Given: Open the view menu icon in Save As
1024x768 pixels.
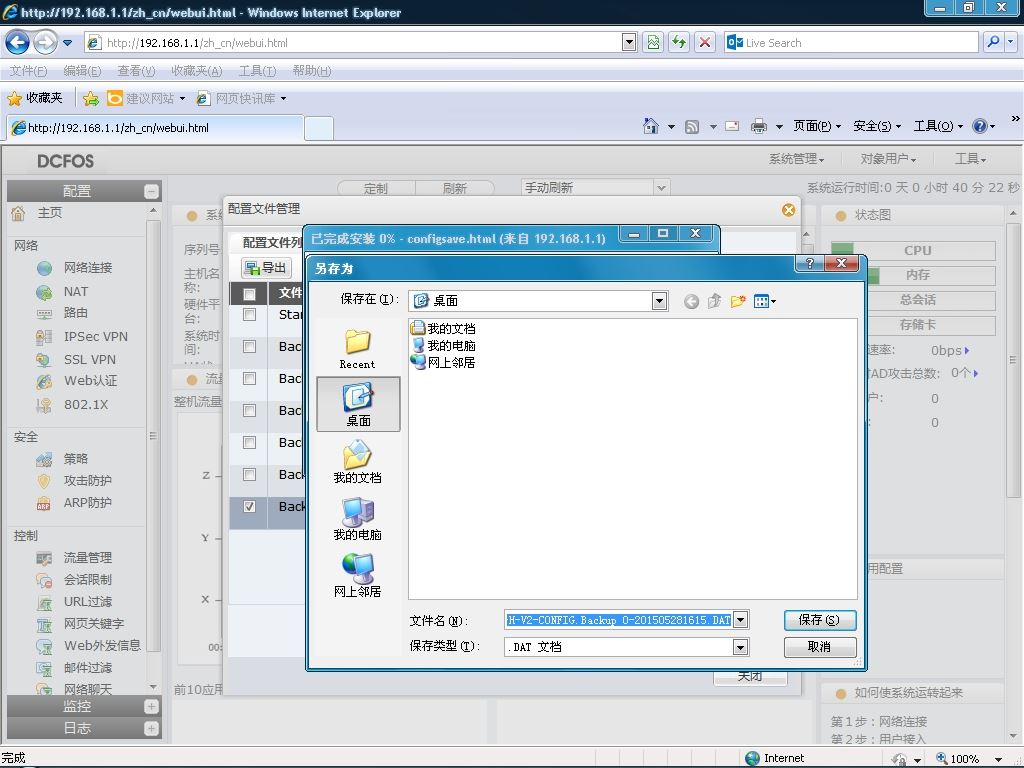Looking at the screenshot, I should point(764,301).
